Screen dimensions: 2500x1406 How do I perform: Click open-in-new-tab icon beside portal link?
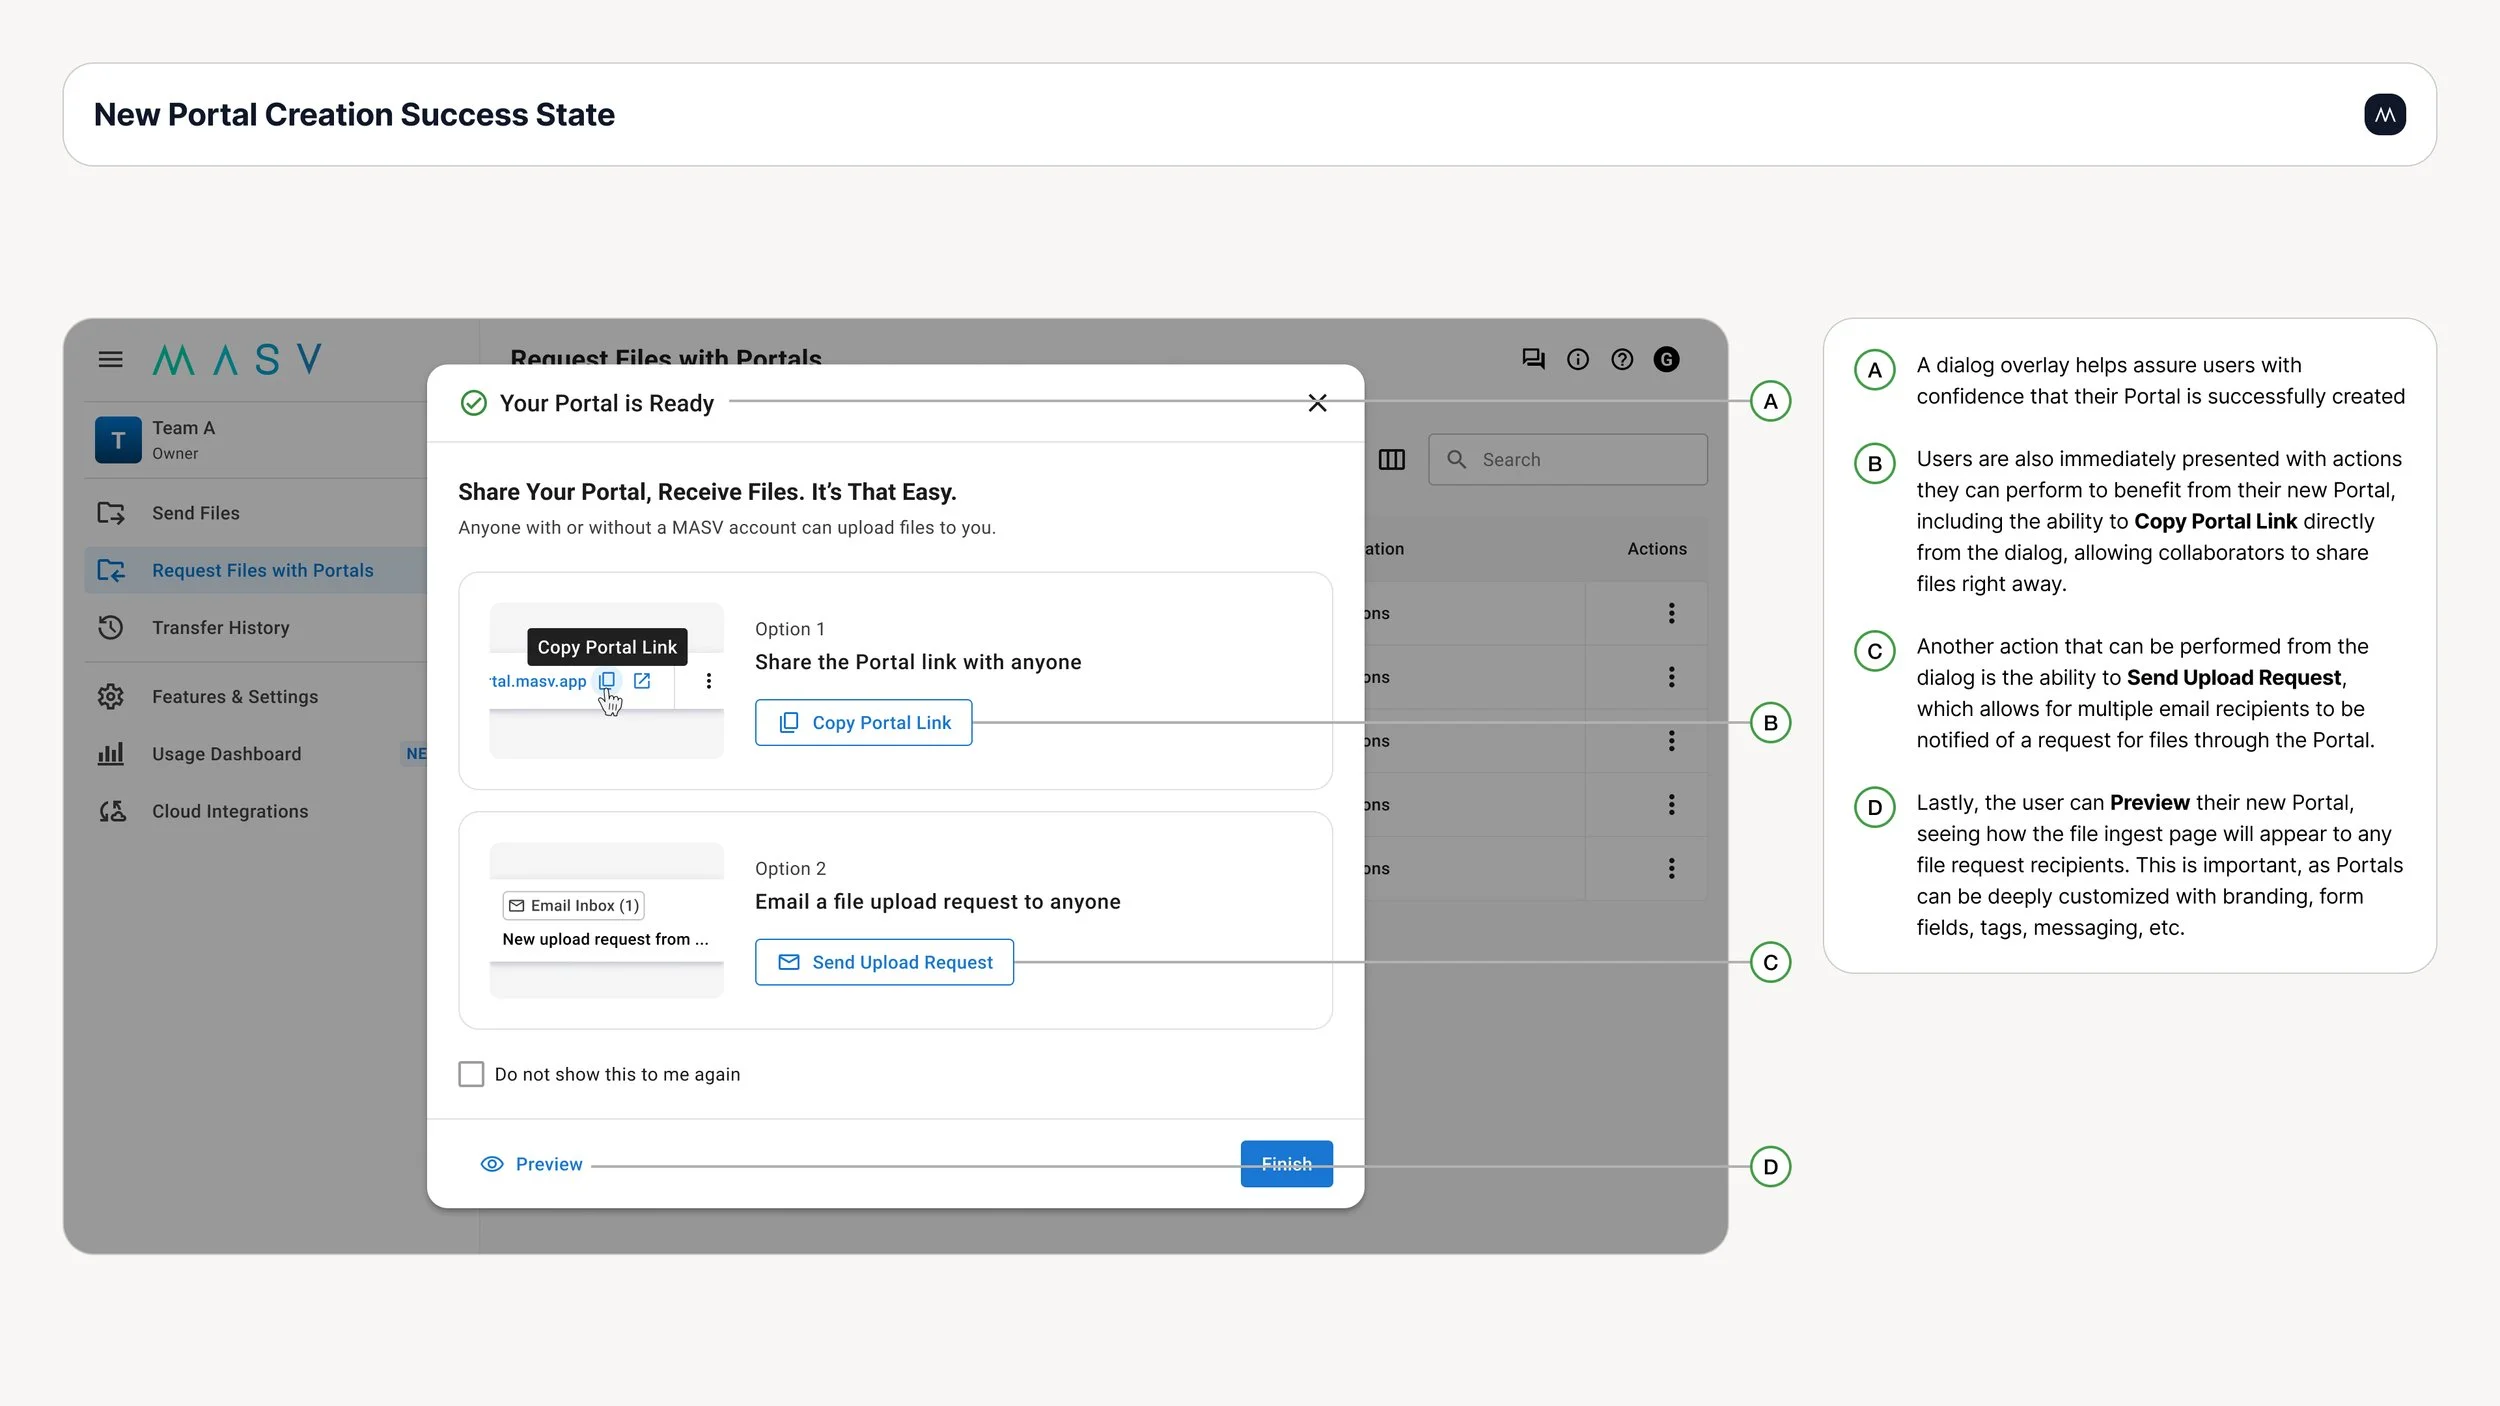642,680
